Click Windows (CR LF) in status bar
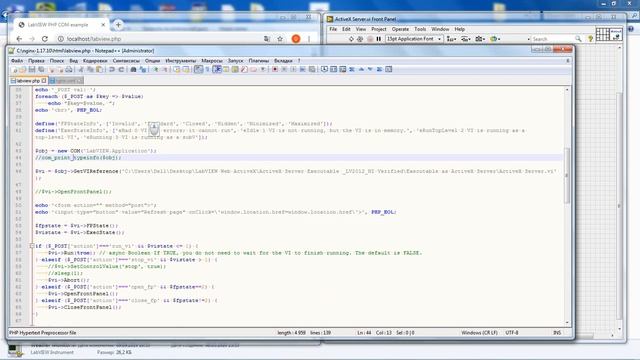The height and width of the screenshot is (360, 640). [479, 333]
